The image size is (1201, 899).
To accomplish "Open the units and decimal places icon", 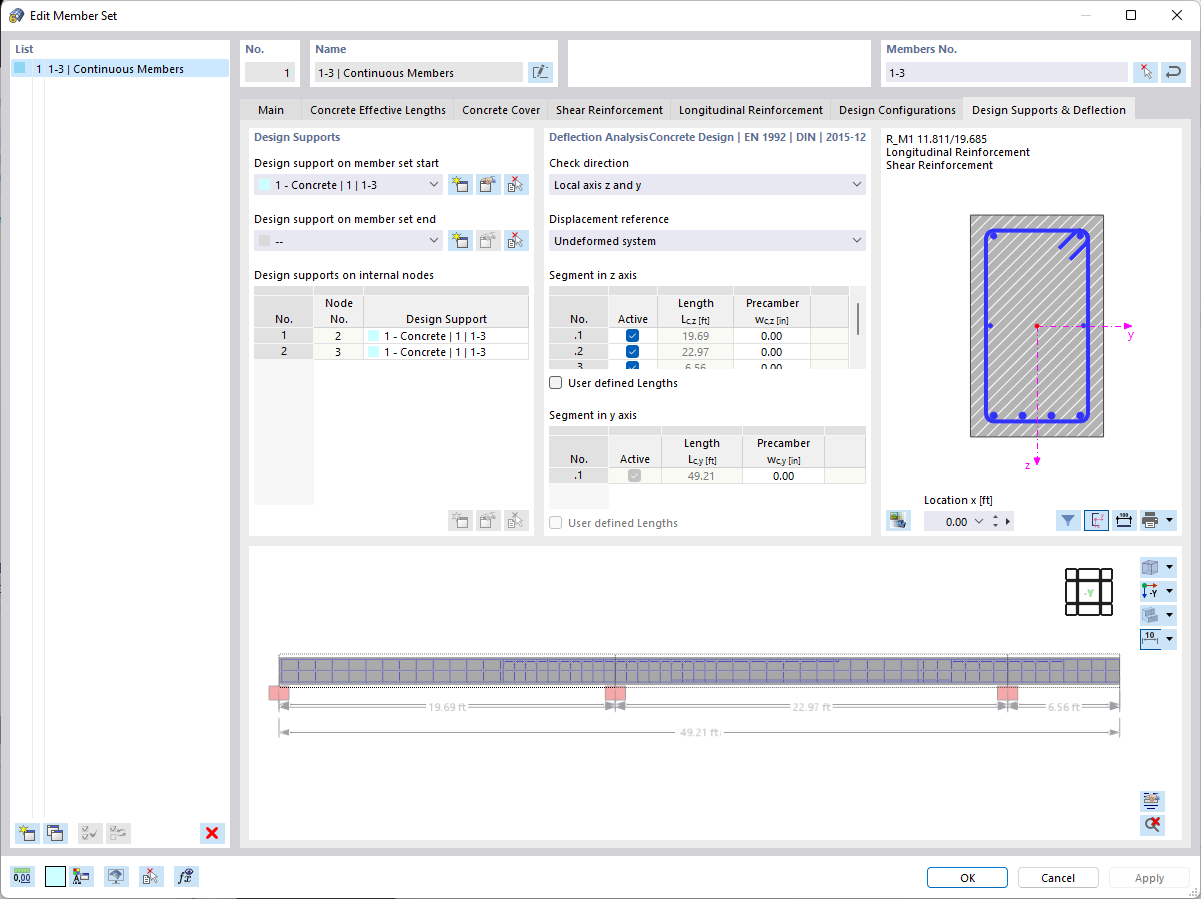I will (22, 877).
